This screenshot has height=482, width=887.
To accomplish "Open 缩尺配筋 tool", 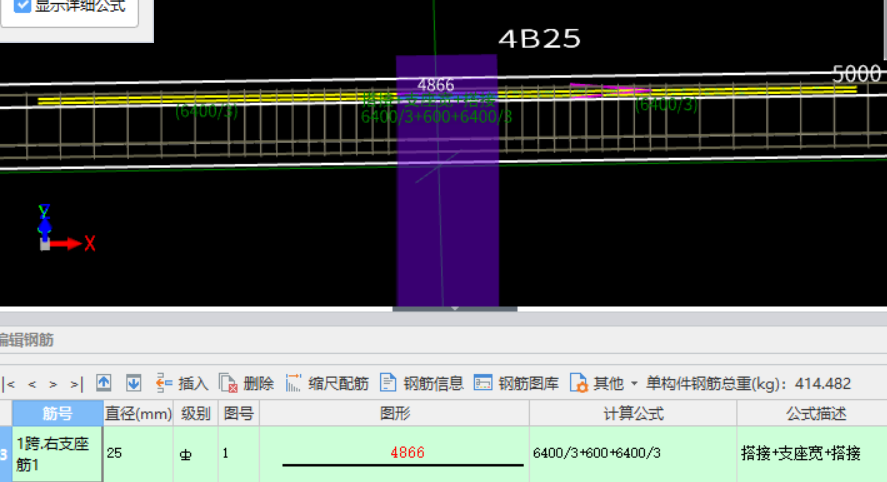I will point(328,384).
